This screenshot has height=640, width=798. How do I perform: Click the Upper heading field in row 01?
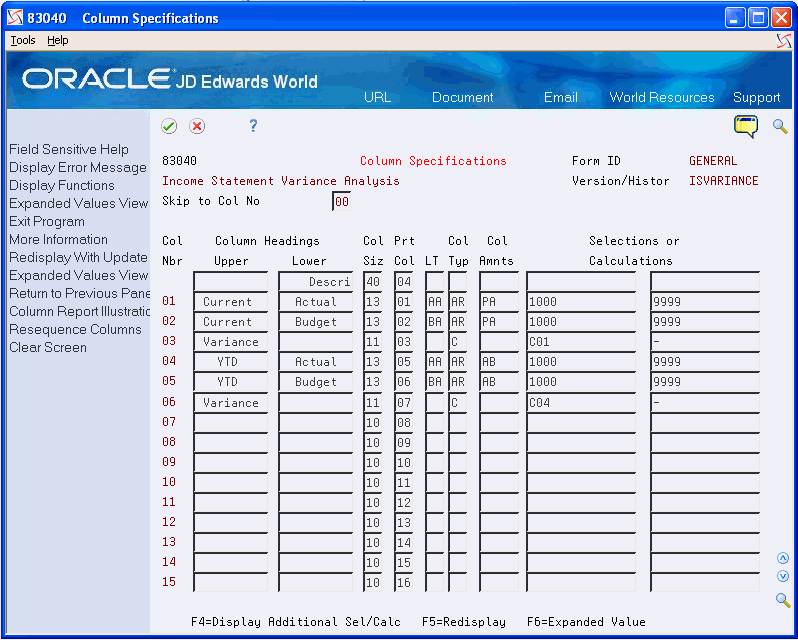pyautogui.click(x=231, y=301)
